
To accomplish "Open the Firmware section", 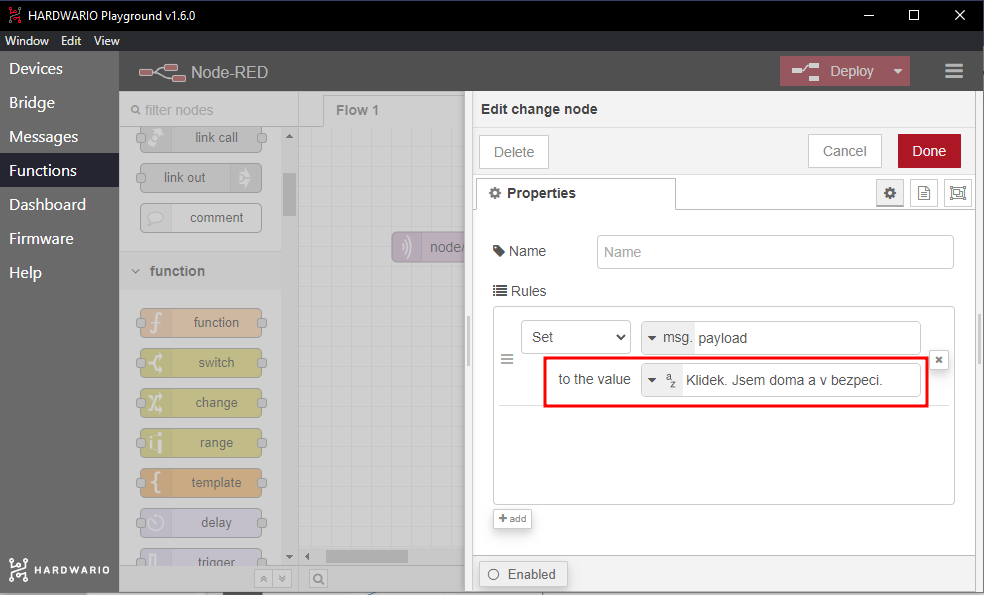I will pos(59,238).
